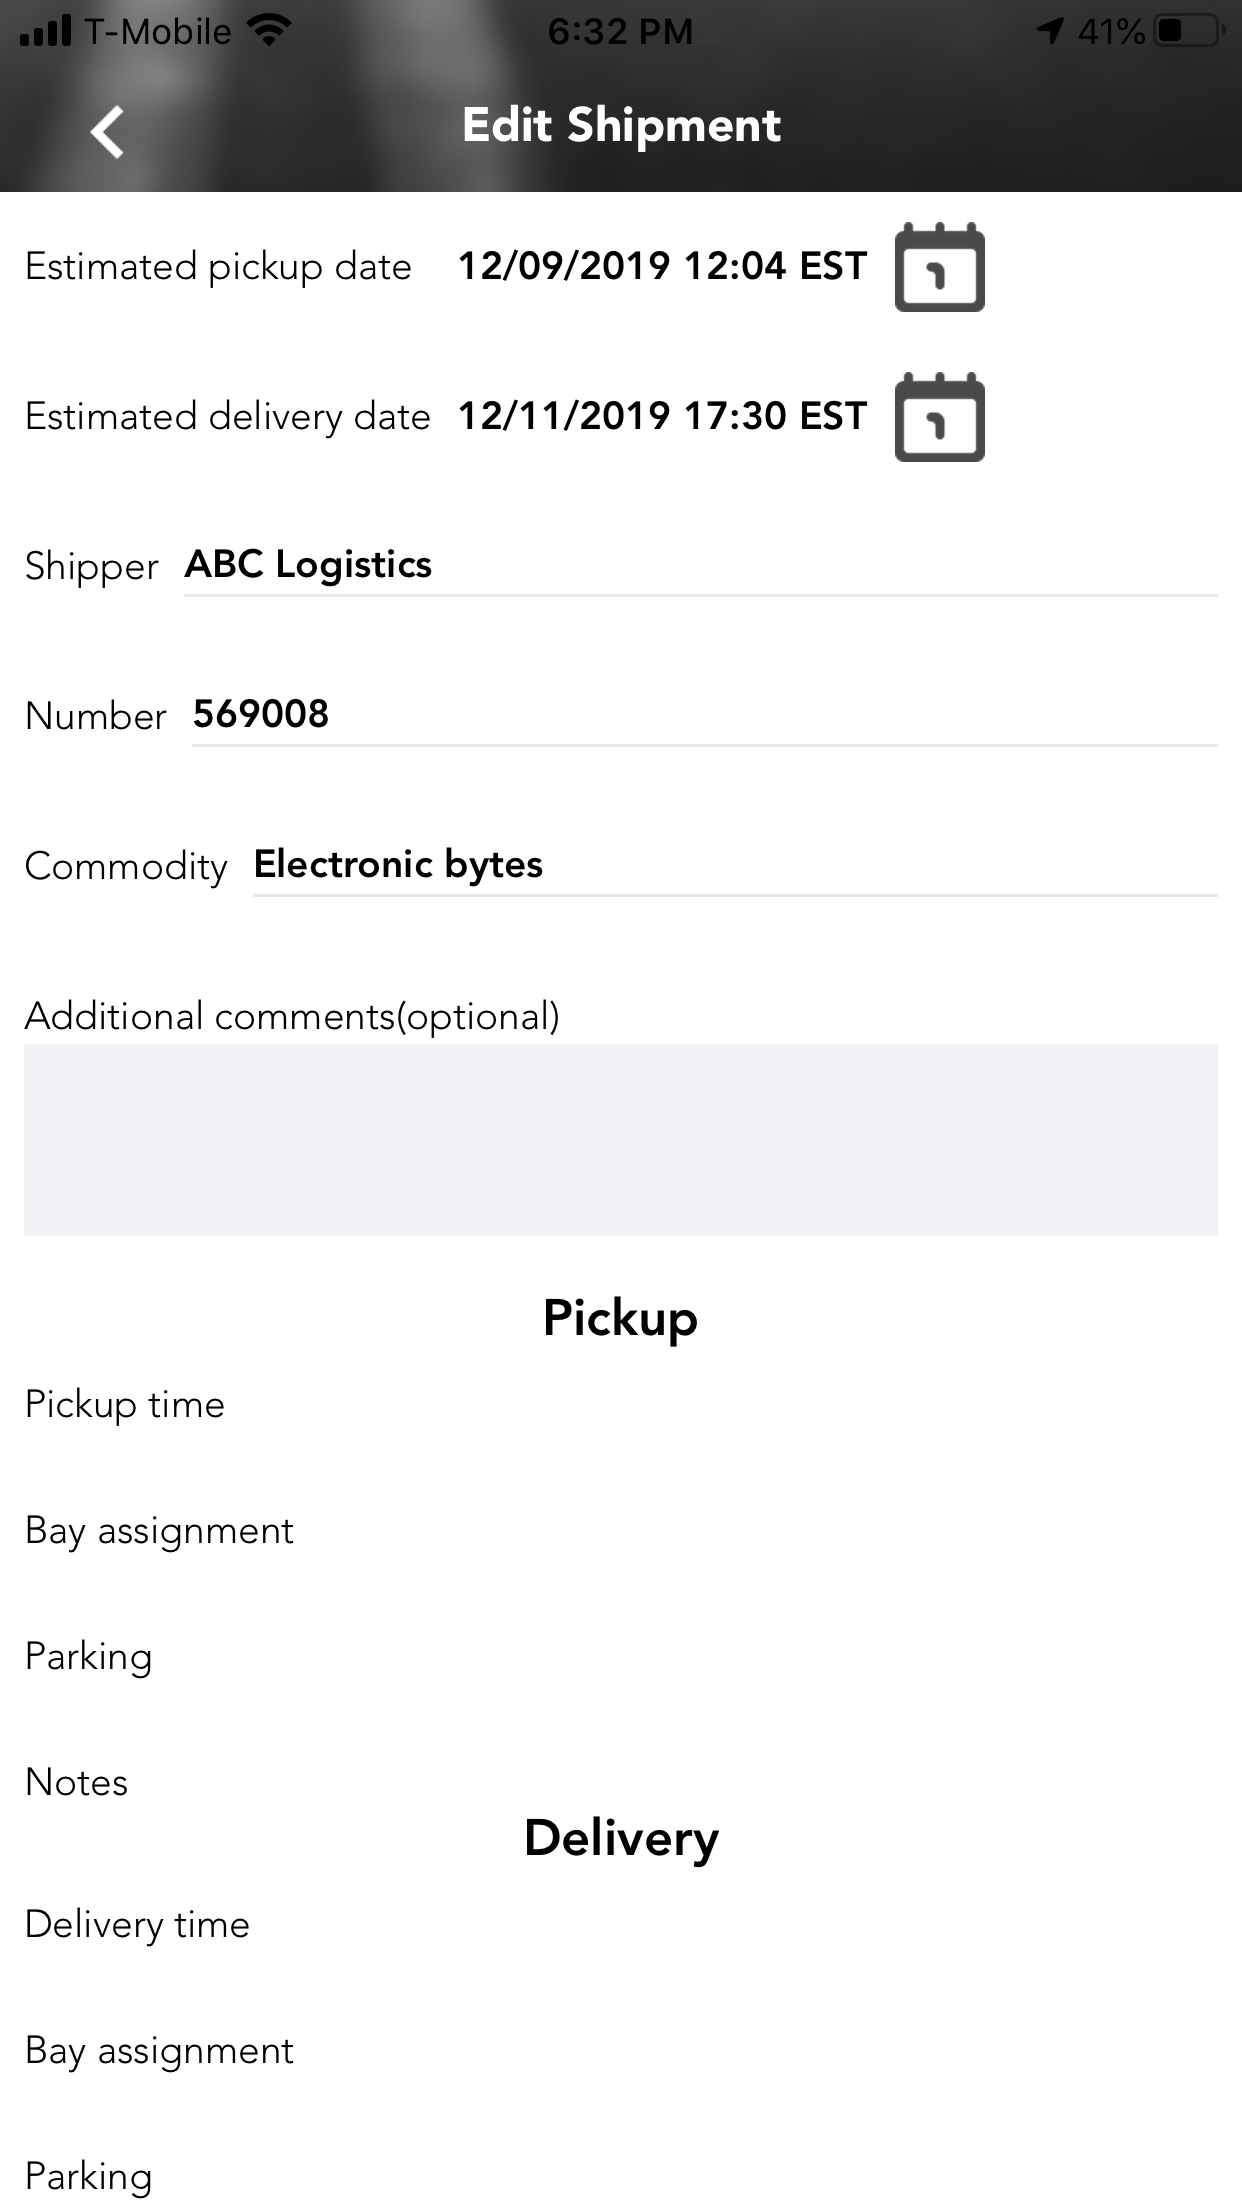This screenshot has width=1242, height=2208.
Task: Tap Bay assignment under Pickup
Action: (160, 1531)
